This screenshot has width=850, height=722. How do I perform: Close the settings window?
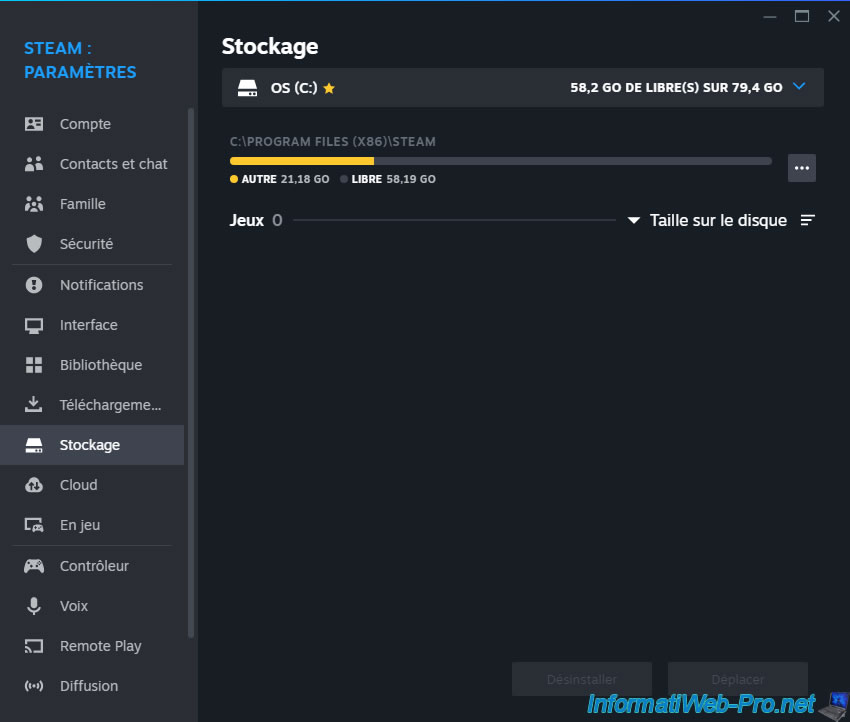pos(834,16)
